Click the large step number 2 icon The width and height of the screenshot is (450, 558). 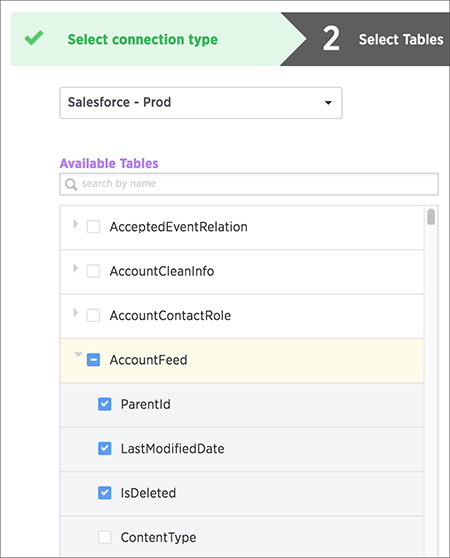(331, 38)
